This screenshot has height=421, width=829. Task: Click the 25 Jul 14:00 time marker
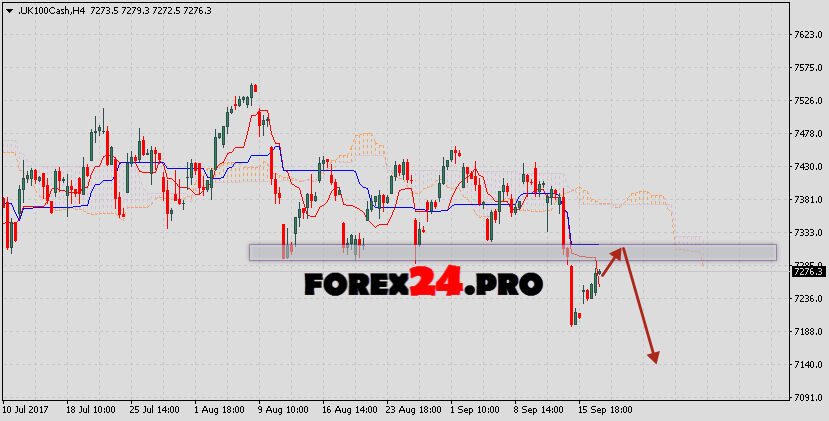155,411
